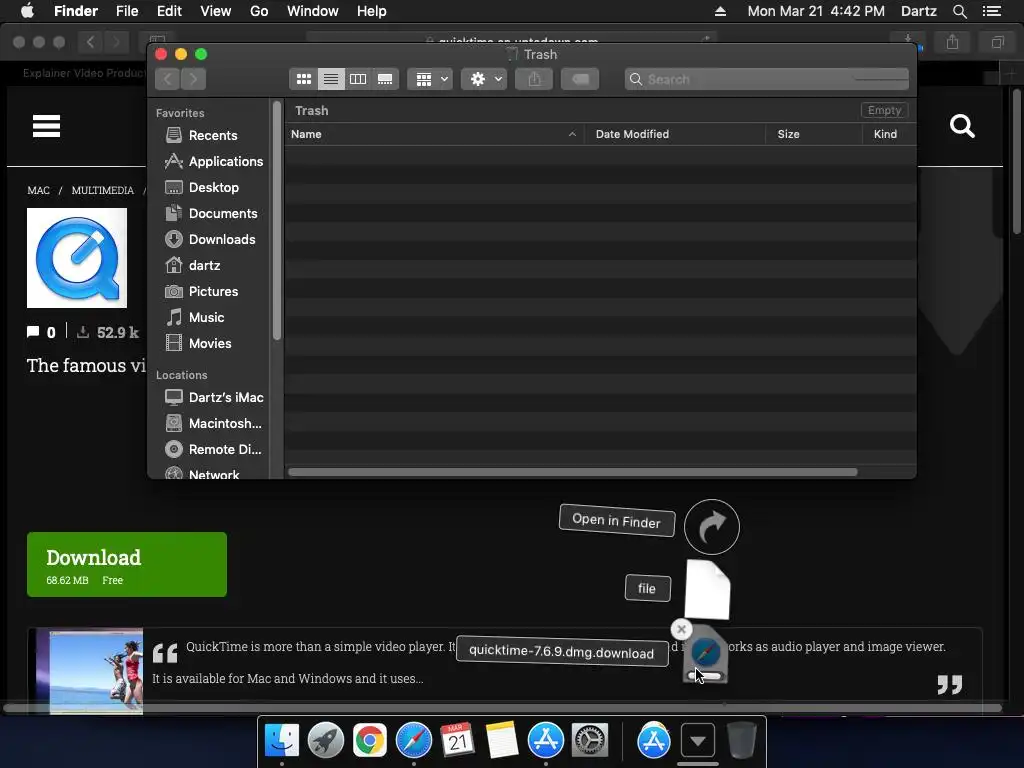1024x768 pixels.
Task: Click the Downloads stack in the Dock
Action: [x=697, y=741]
